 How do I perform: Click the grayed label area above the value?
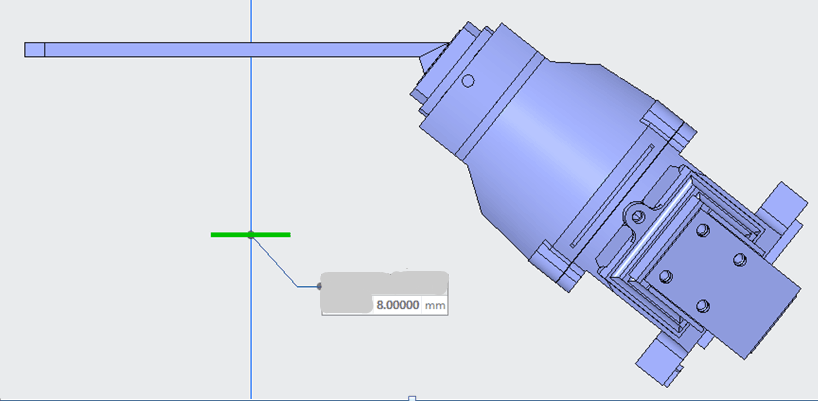384,282
